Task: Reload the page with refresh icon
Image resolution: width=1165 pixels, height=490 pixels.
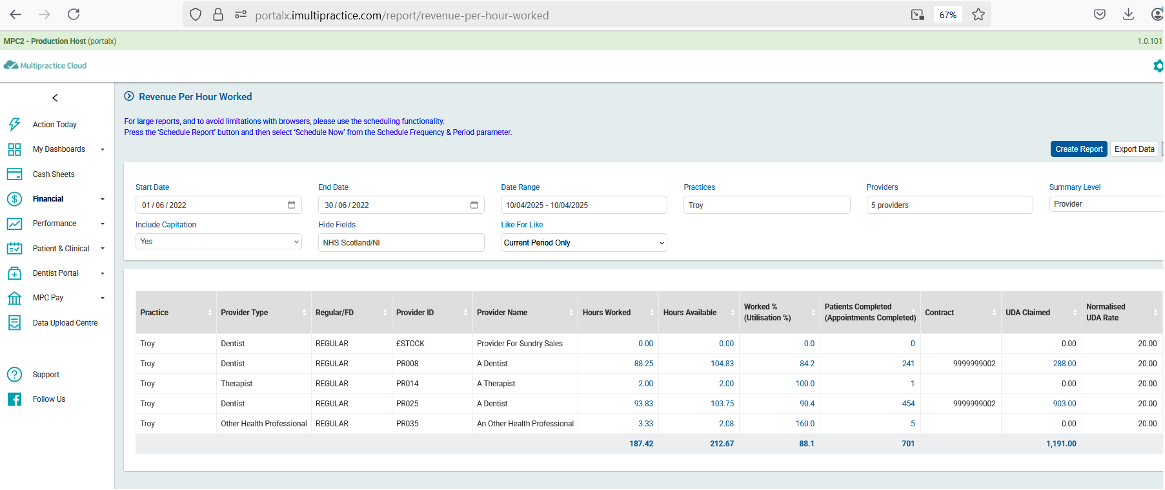Action: pos(74,14)
